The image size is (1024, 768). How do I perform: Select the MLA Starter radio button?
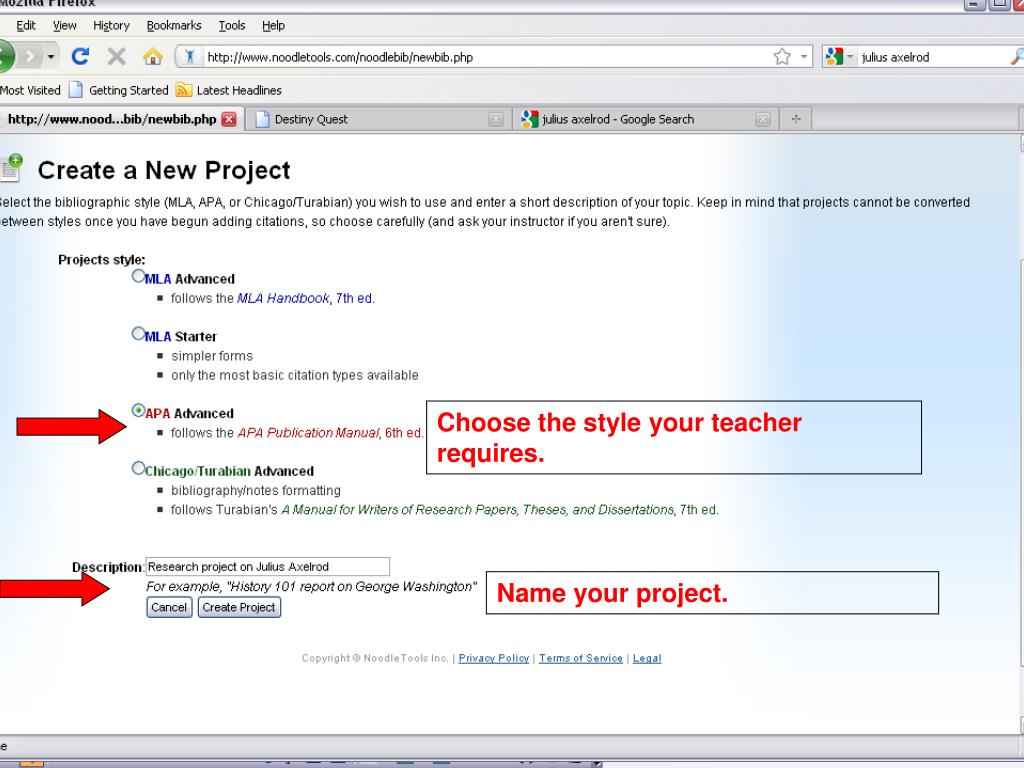138,334
